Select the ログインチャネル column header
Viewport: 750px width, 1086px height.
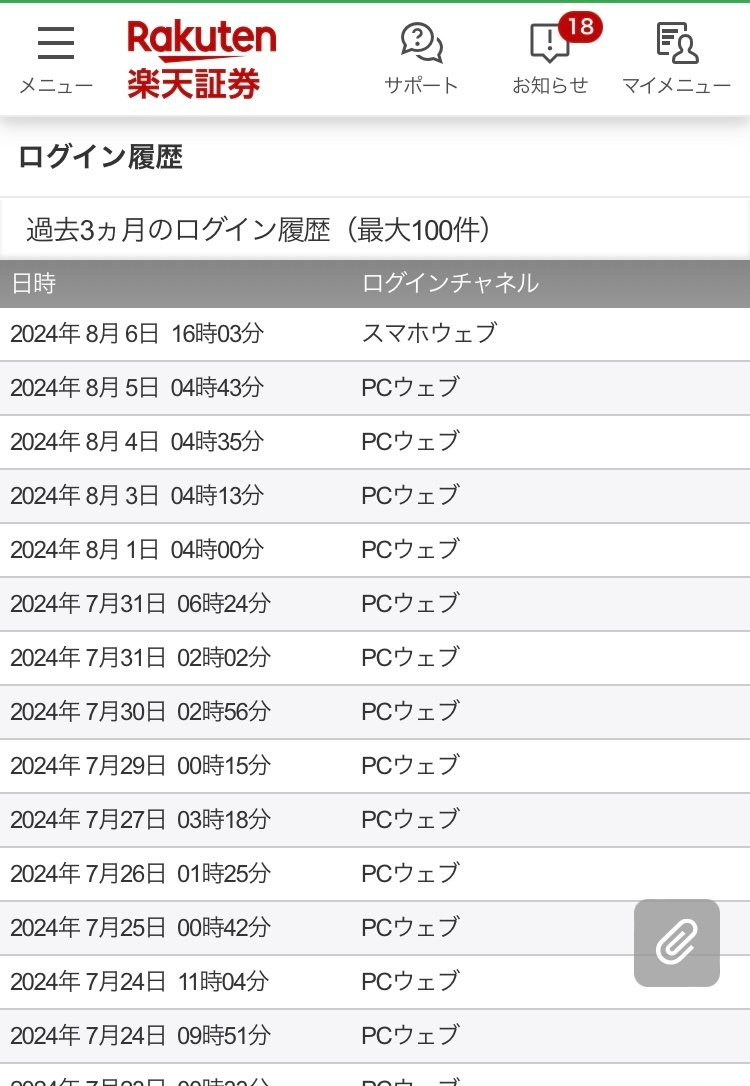pyautogui.click(x=450, y=283)
